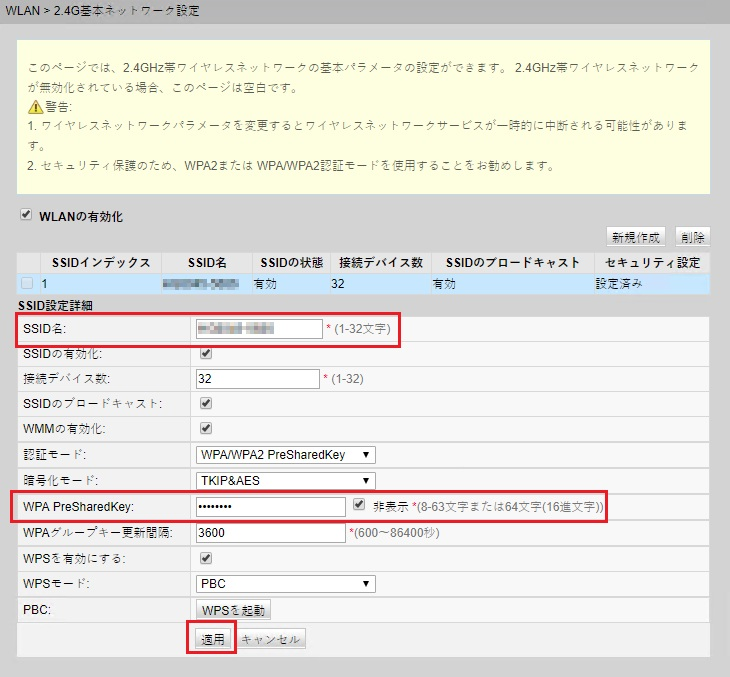Click the WPSを起動 button
Image resolution: width=730 pixels, height=677 pixels.
click(233, 610)
